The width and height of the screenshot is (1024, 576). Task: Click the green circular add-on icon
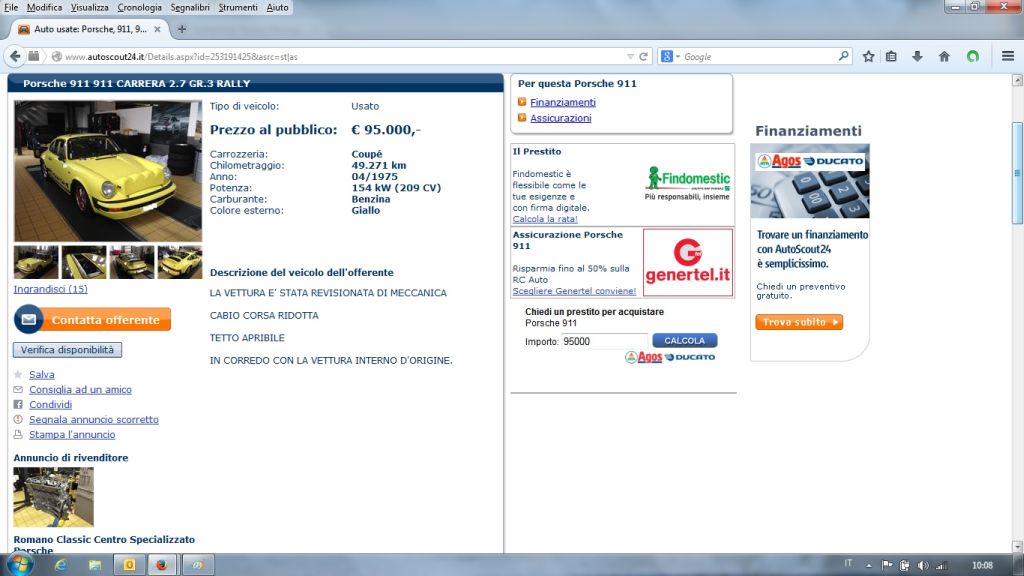pos(973,57)
